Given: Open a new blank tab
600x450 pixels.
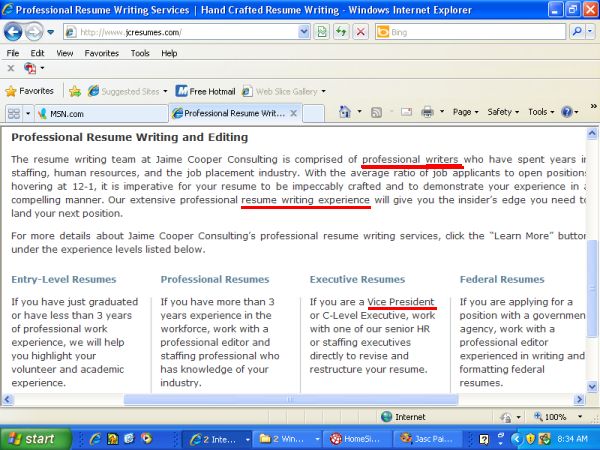Looking at the screenshot, I should (x=313, y=114).
